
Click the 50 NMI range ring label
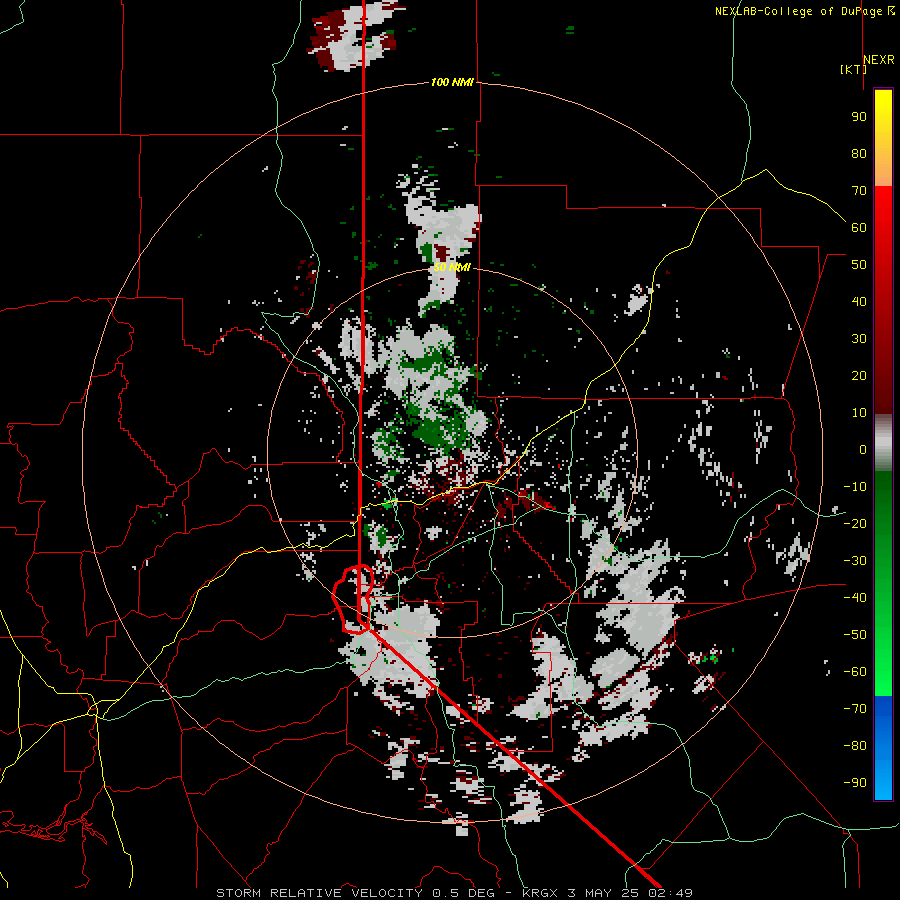tap(452, 267)
